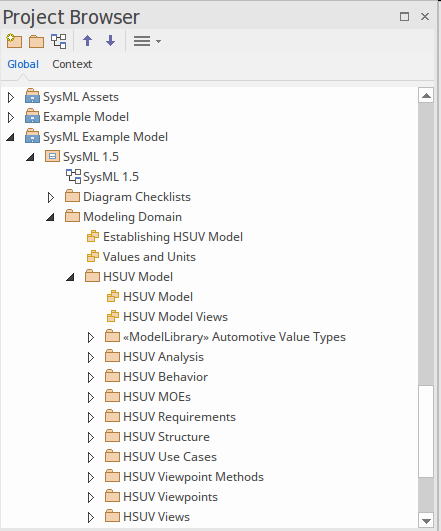Screen dimensions: 441x531
Task: Collapse the Modeling Domain package
Action: click(50, 217)
